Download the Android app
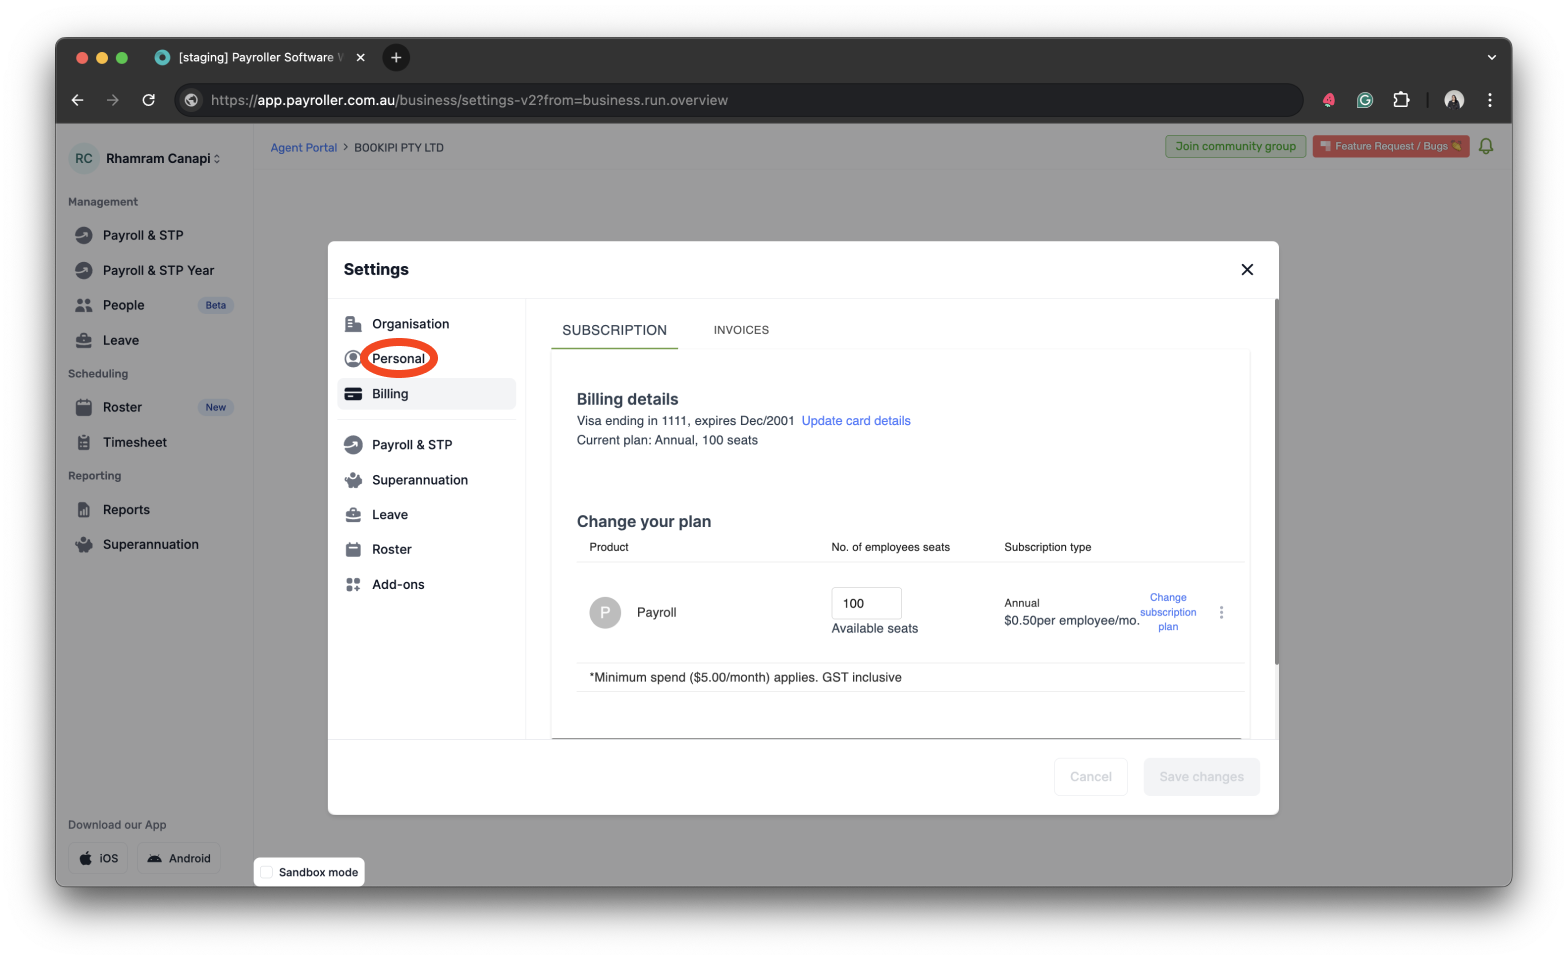Image resolution: width=1568 pixels, height=960 pixels. [x=180, y=858]
